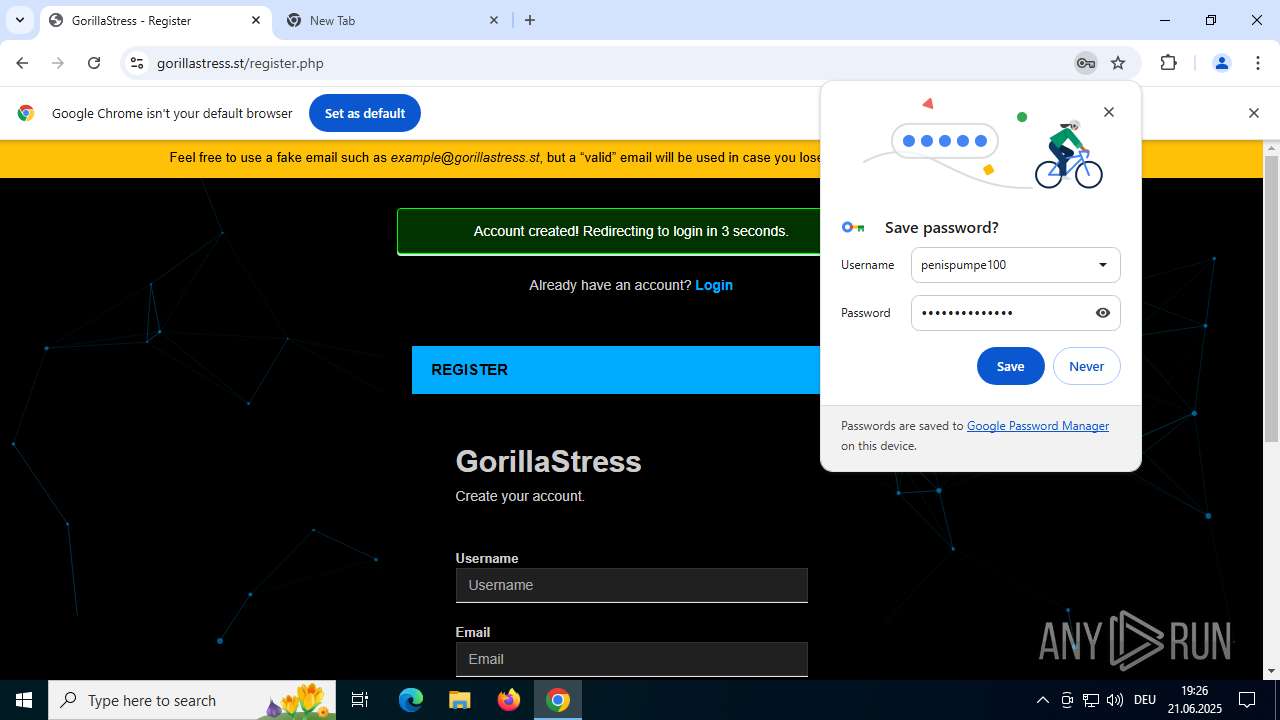Click the Username input field on page
The image size is (1280, 720).
631,585
